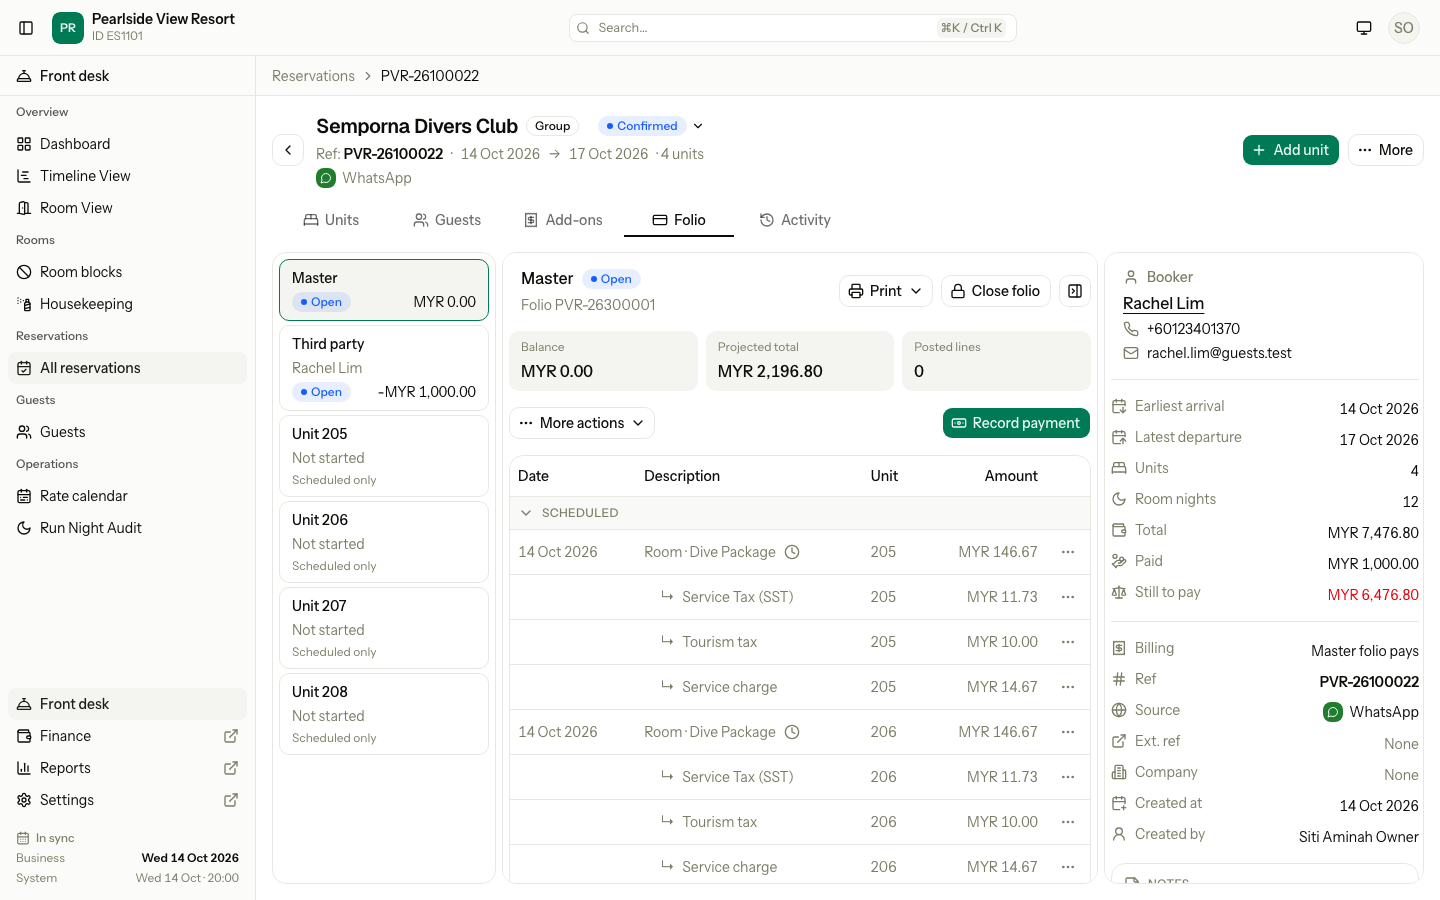Click Reservations breadcrumb
The height and width of the screenshot is (900, 1440).
(x=313, y=76)
